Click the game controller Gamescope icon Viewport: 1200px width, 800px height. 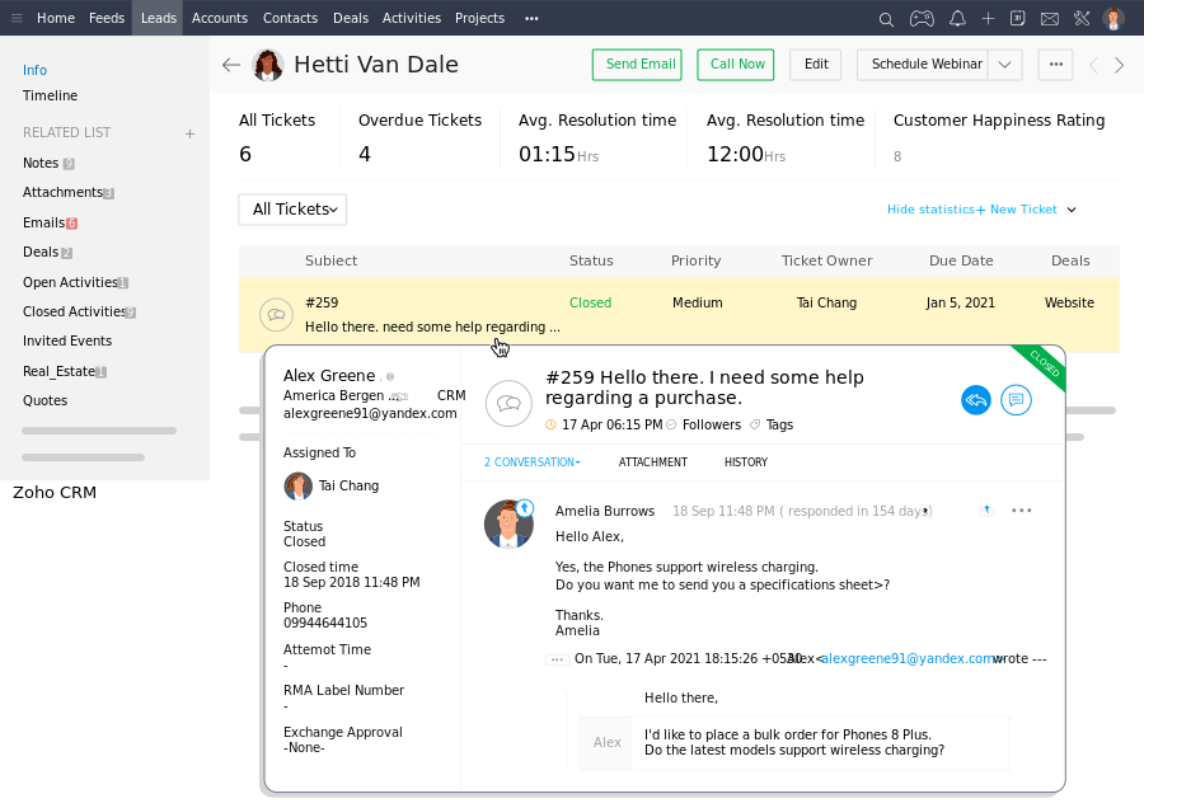point(921,18)
